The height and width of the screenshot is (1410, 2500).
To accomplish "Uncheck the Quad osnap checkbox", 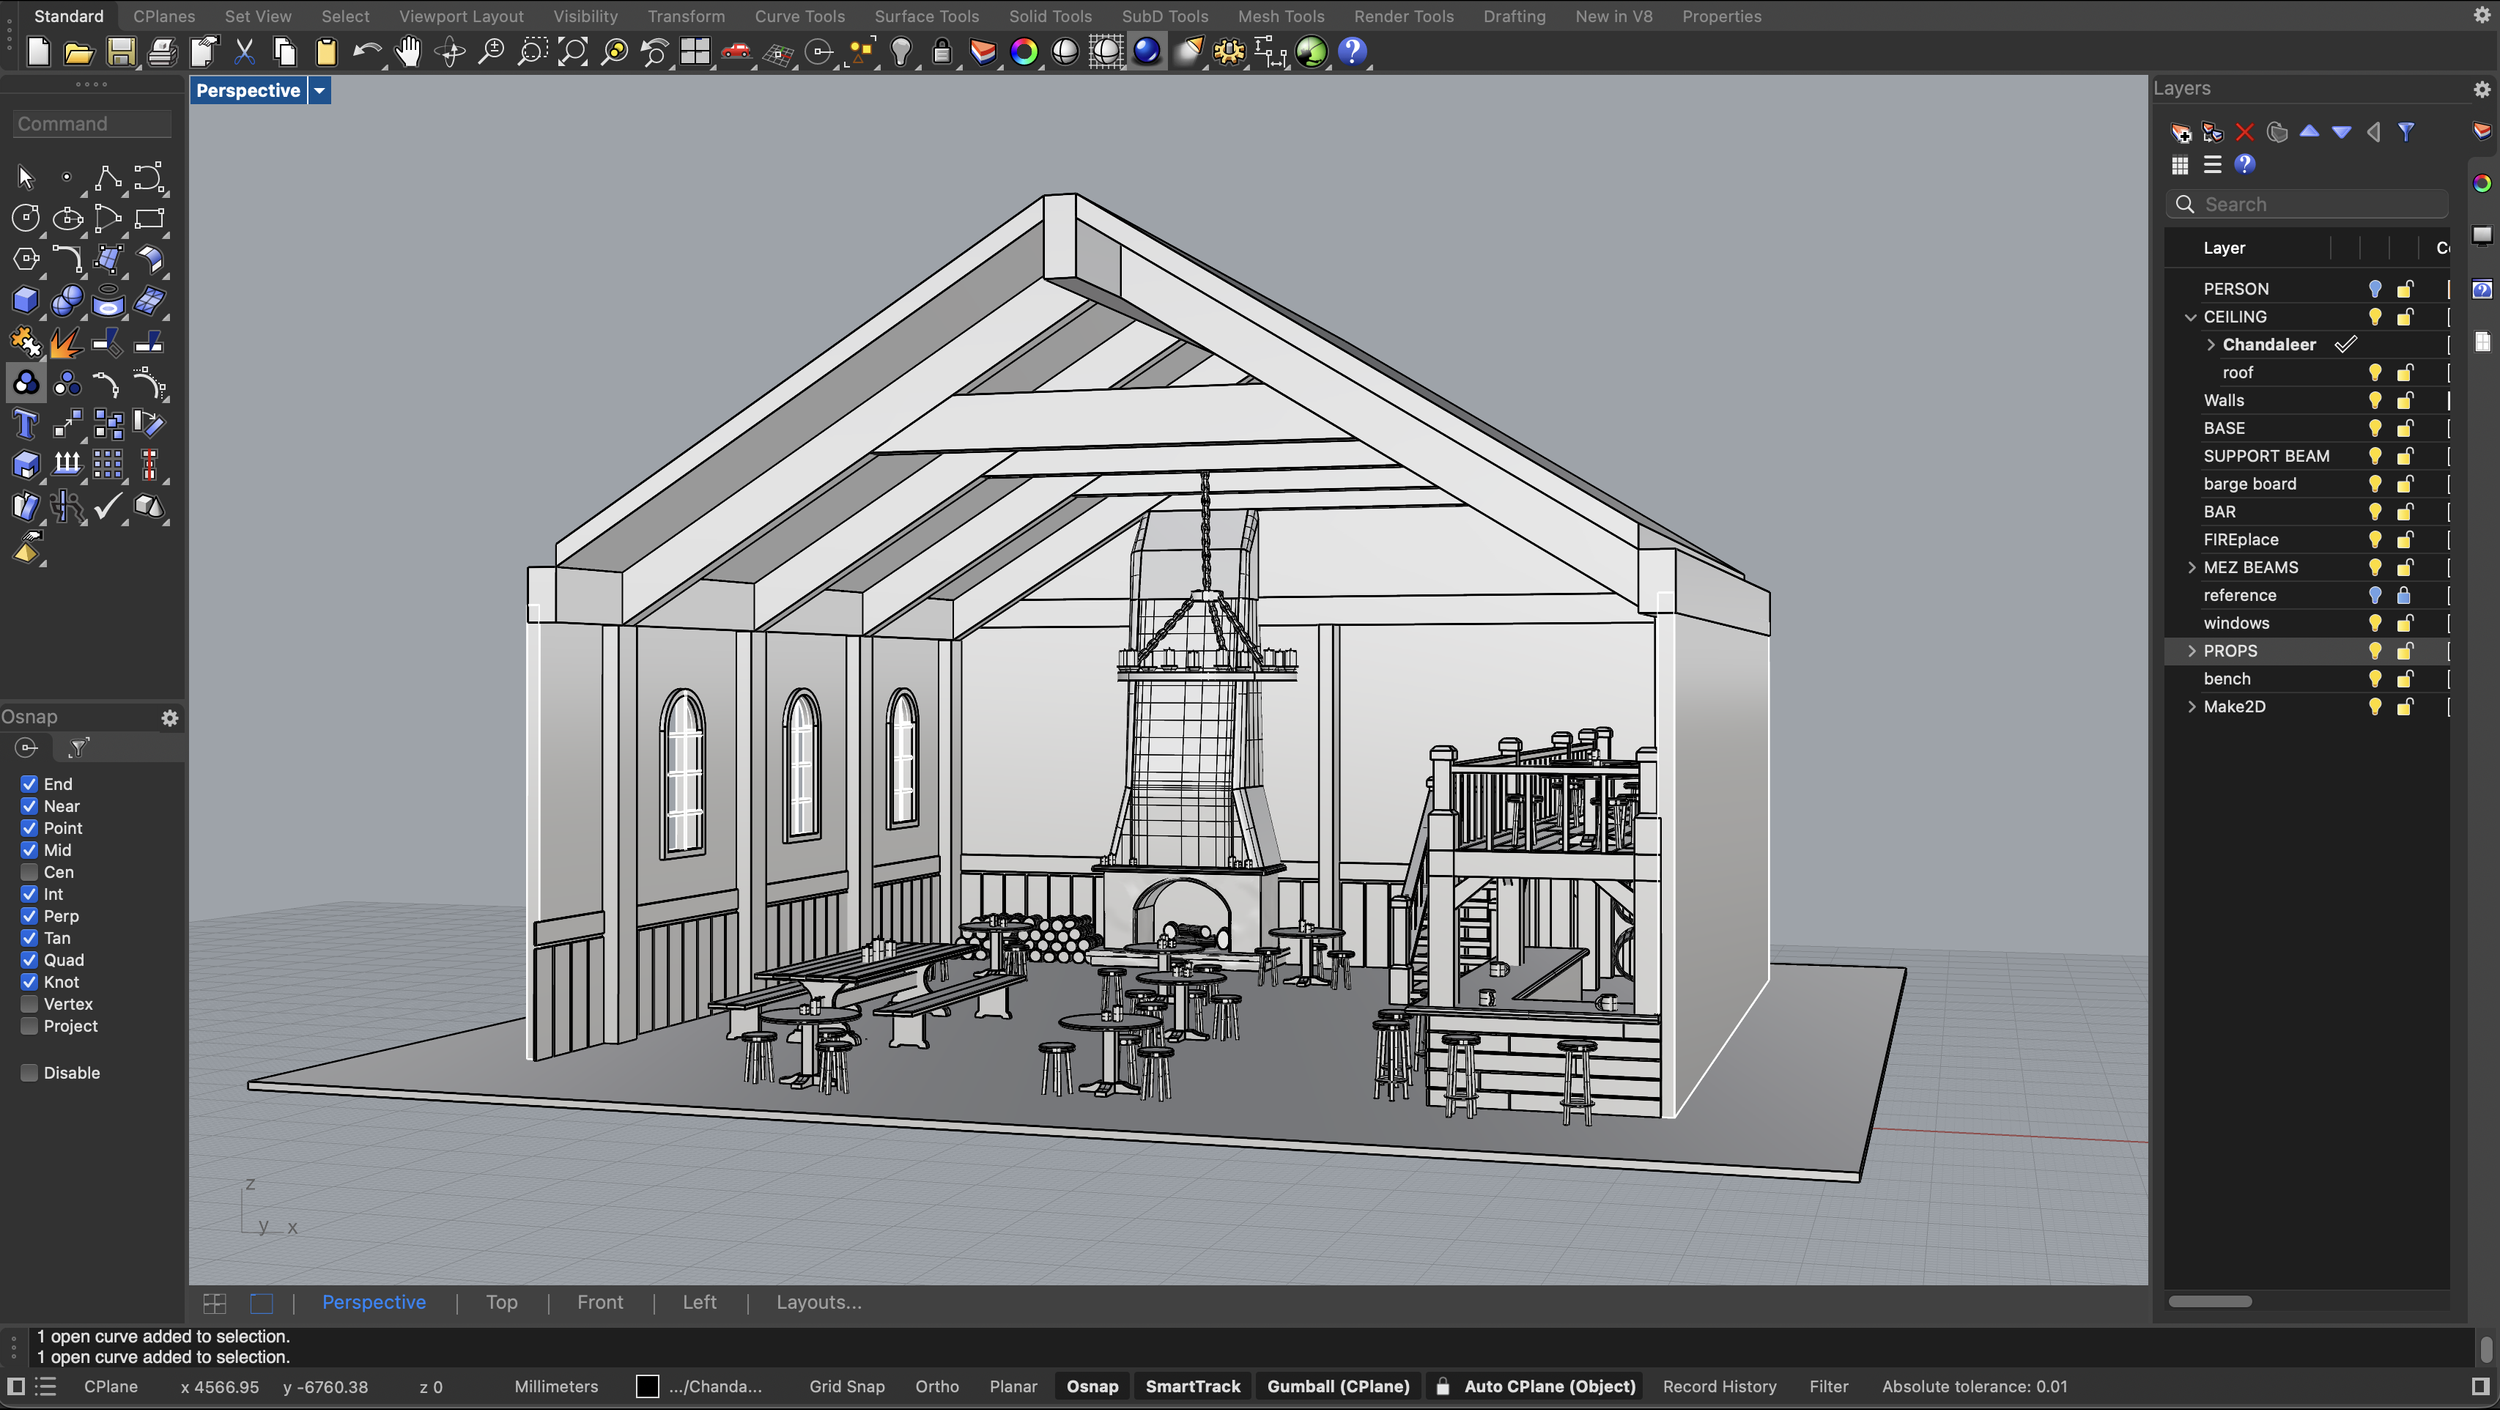I will click(29, 960).
